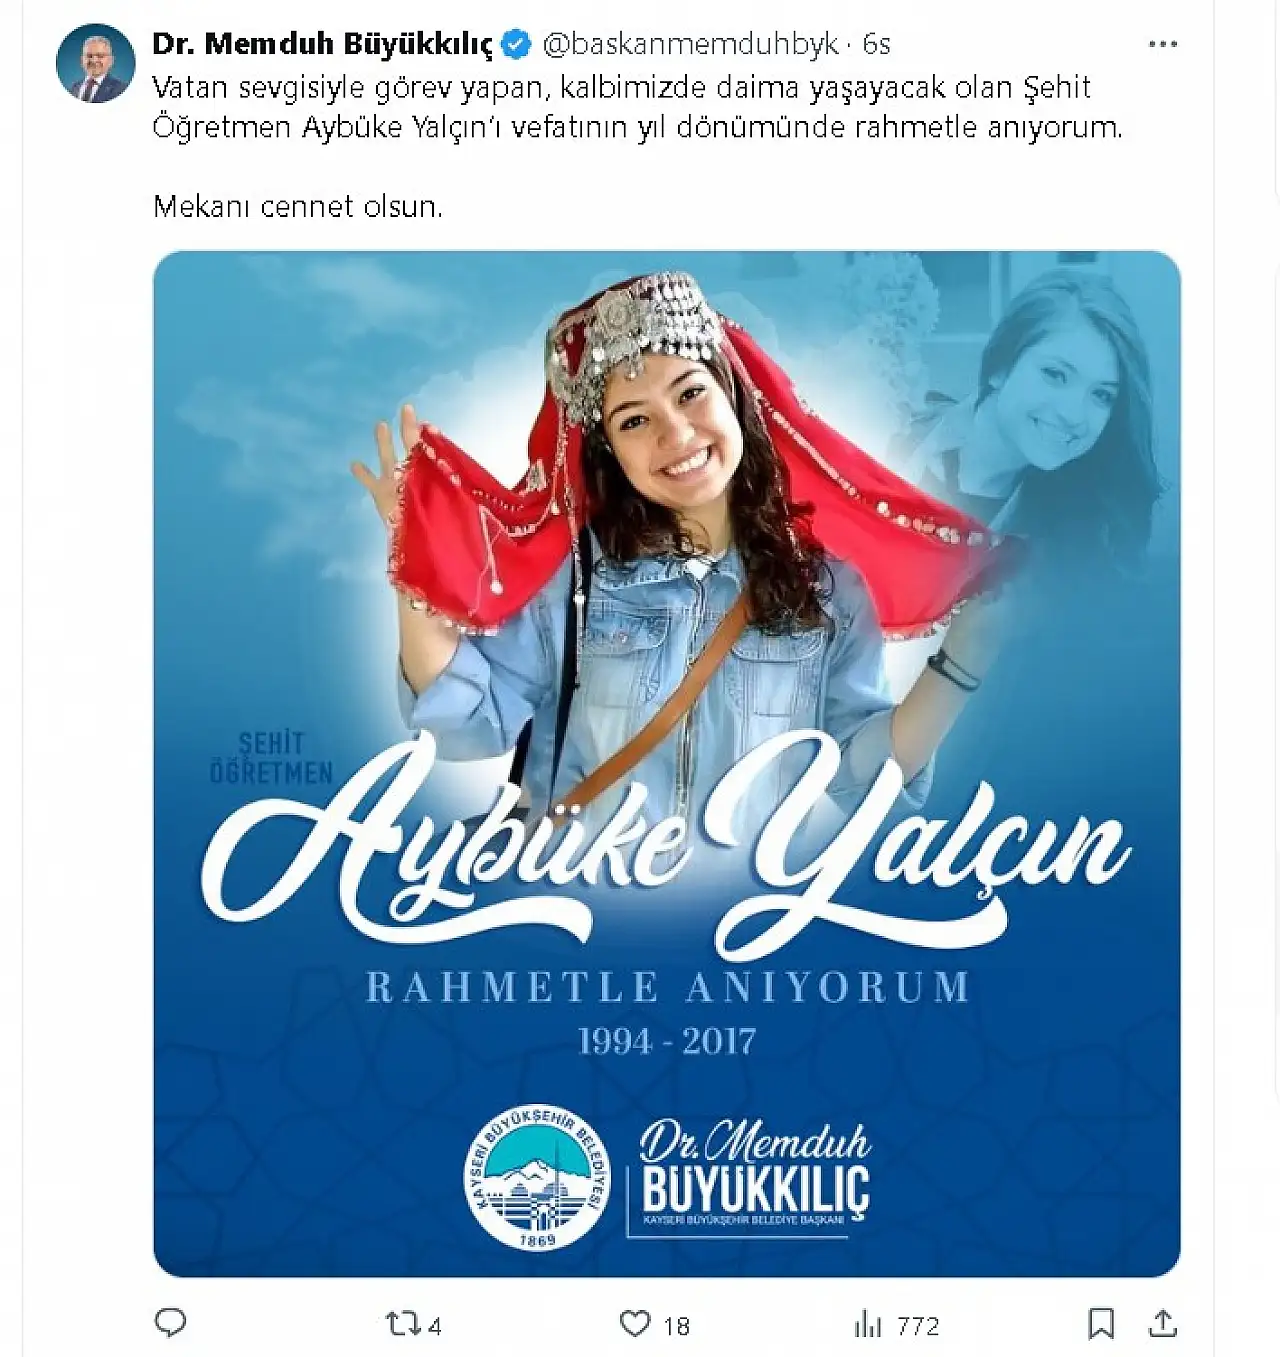Screen dimensions: 1280x1357
Task: Click the tweet text about Şehit Öğretmen
Action: (x=638, y=108)
